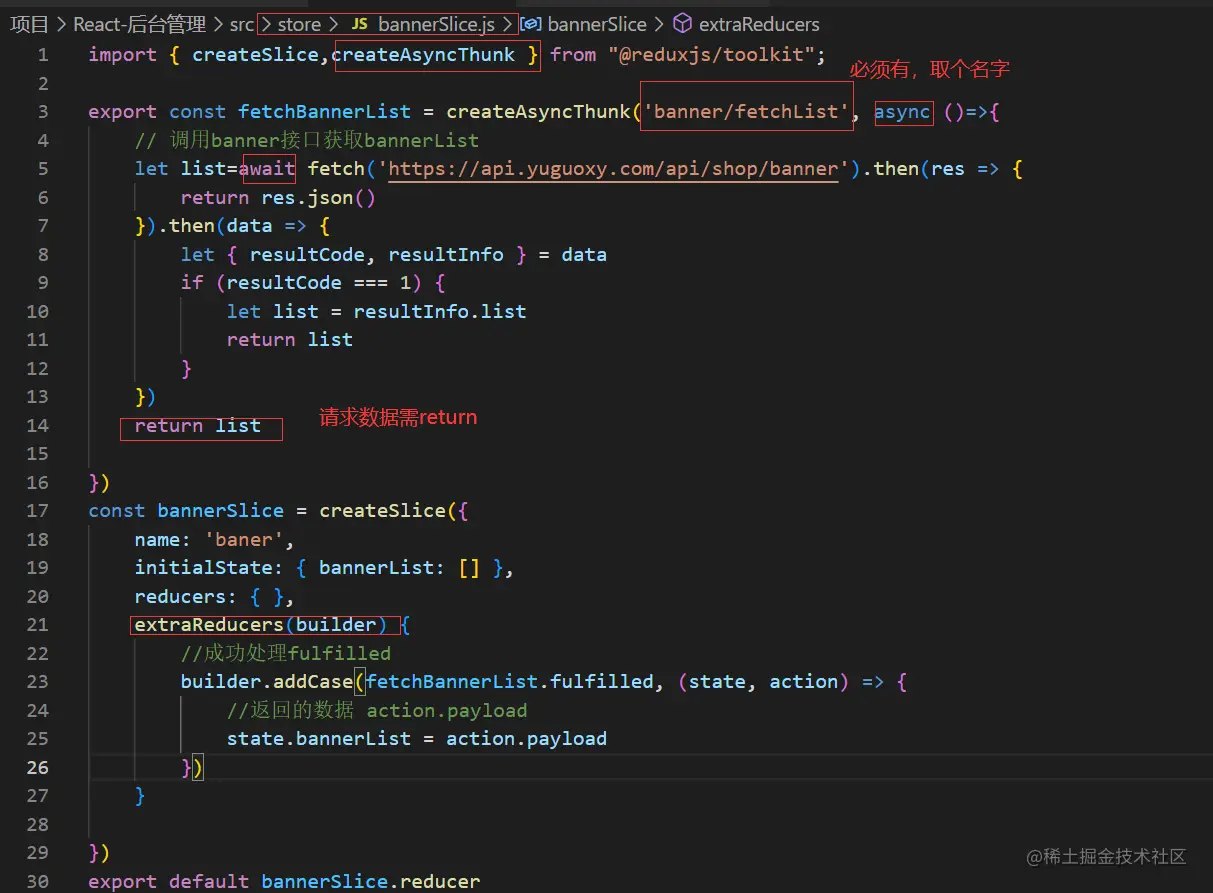Click the JS file icon in breadcrumb
The width and height of the screenshot is (1213, 893).
(x=358, y=24)
